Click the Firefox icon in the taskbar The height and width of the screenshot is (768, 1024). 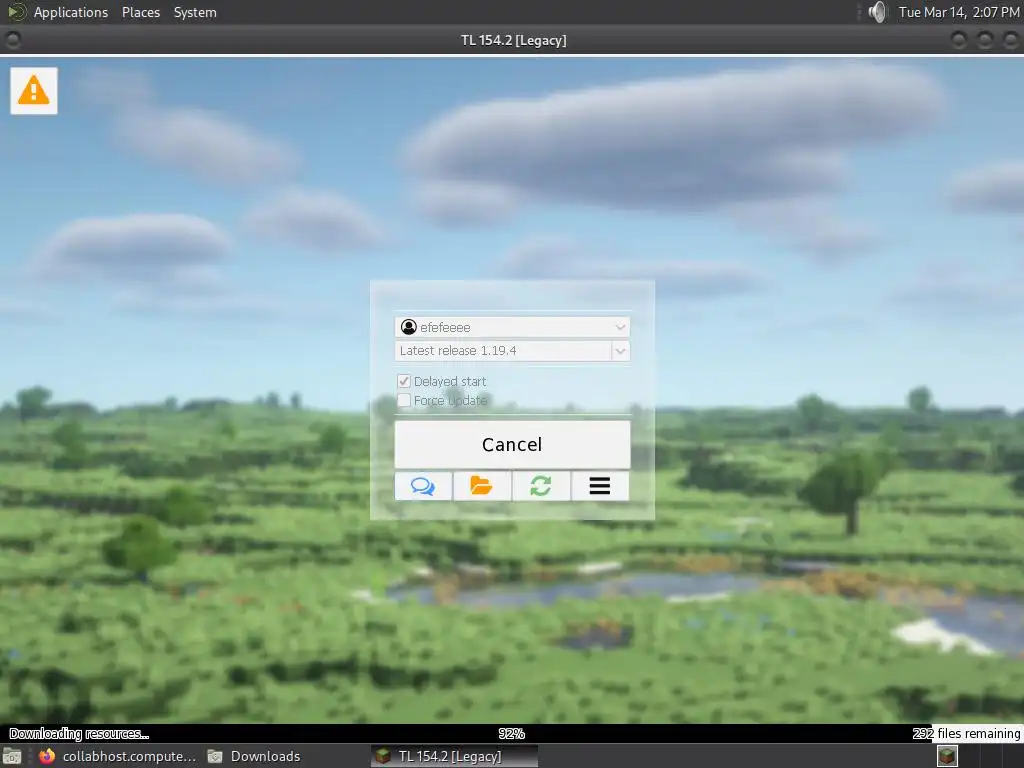pyautogui.click(x=47, y=756)
